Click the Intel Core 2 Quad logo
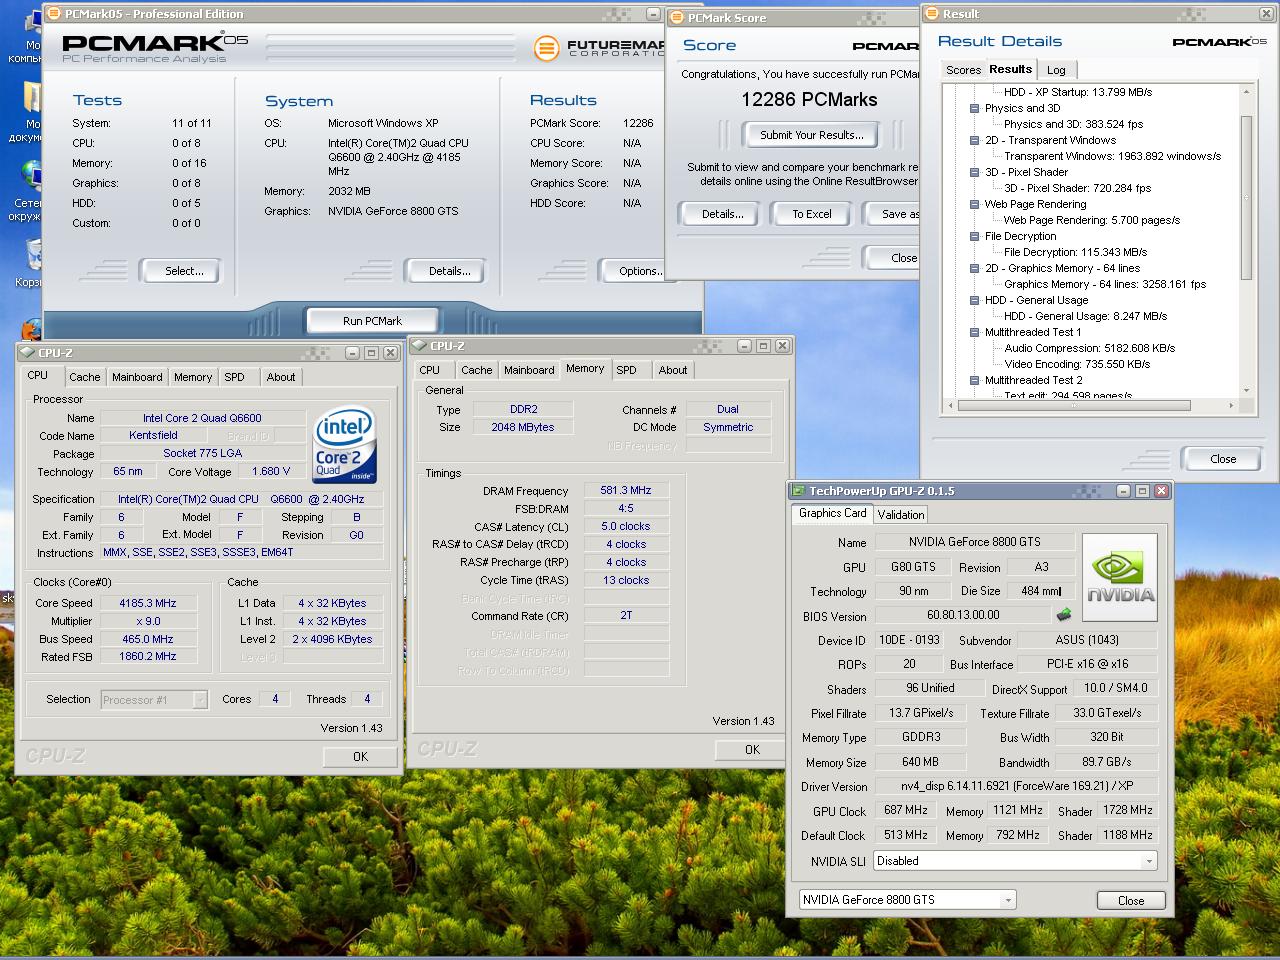1280x960 pixels. click(x=343, y=445)
